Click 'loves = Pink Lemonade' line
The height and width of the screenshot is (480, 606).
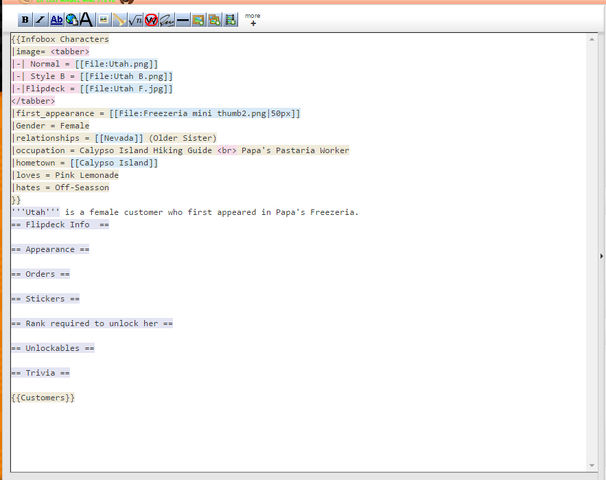65,175
